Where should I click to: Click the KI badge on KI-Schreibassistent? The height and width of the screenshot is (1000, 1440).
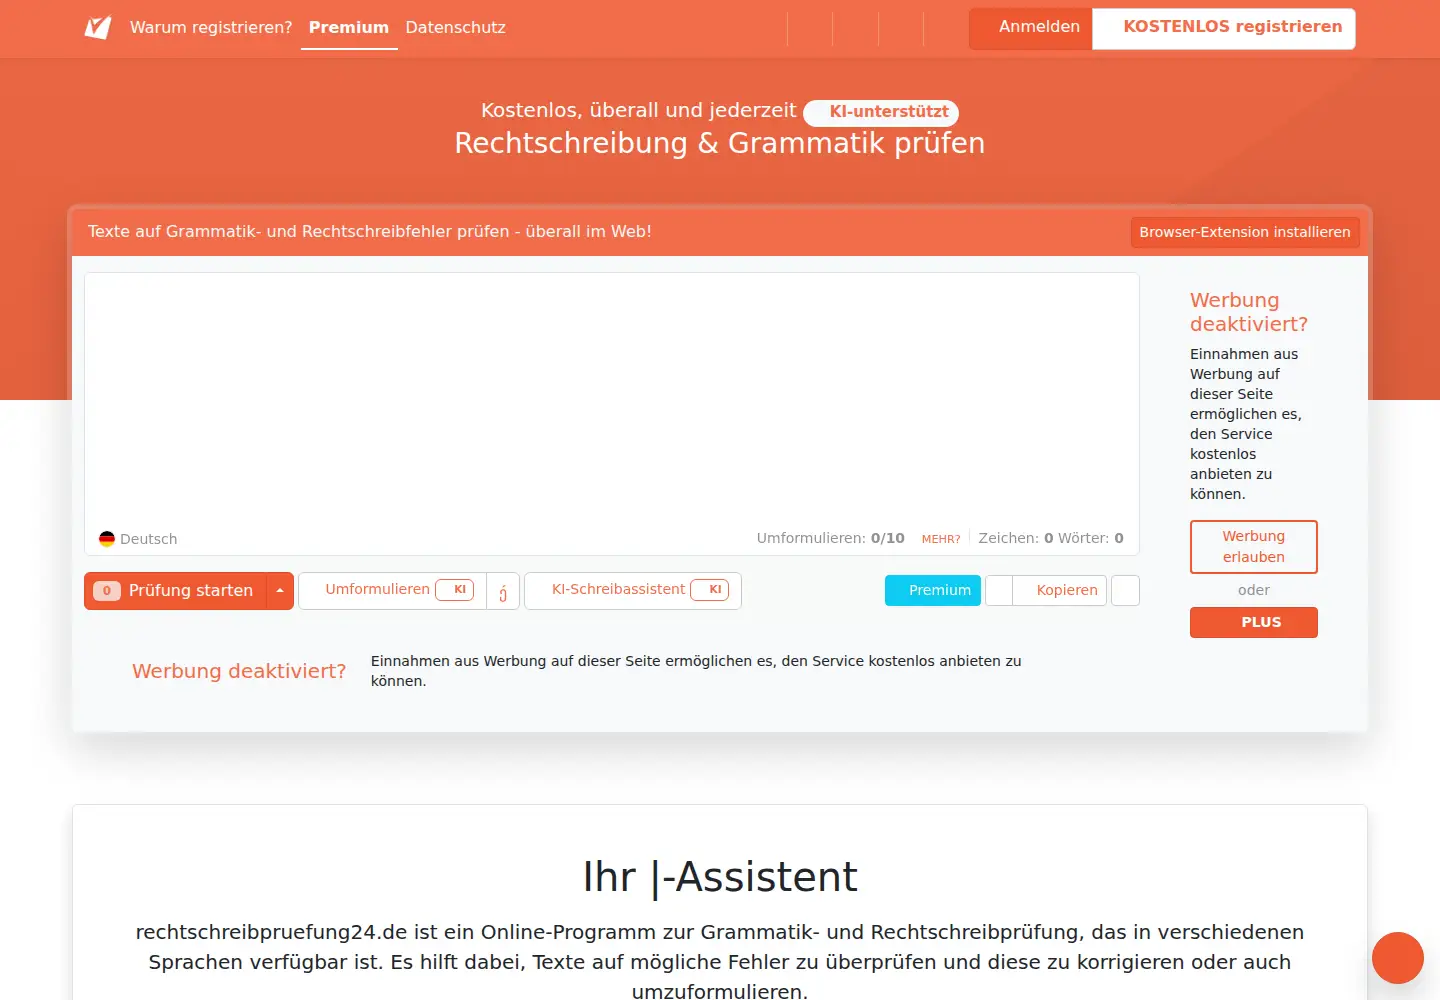(x=710, y=590)
